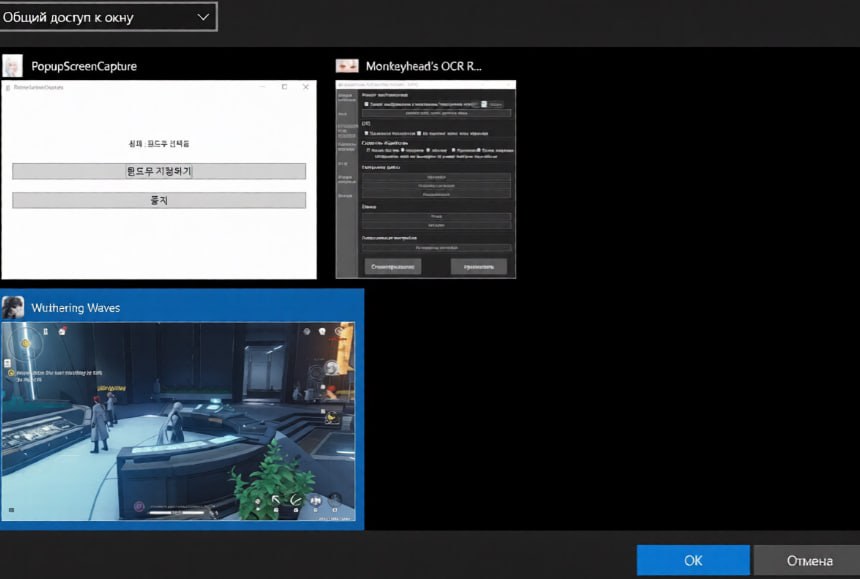Click the '중지' button in PopupScreenCapture preview
Screen dimensions: 860x579
159,200
